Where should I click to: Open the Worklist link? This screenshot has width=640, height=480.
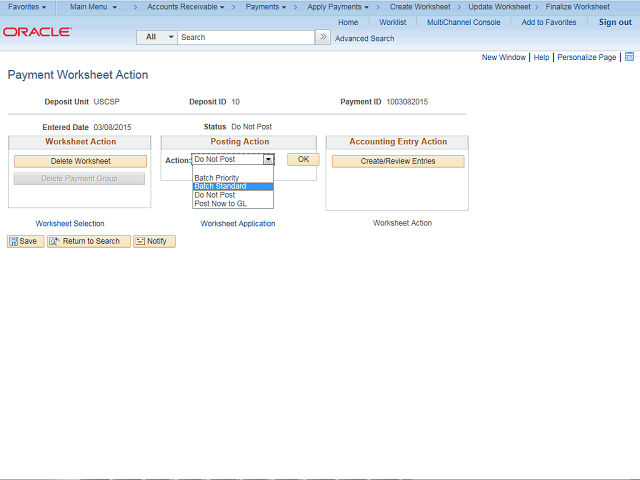[x=392, y=22]
